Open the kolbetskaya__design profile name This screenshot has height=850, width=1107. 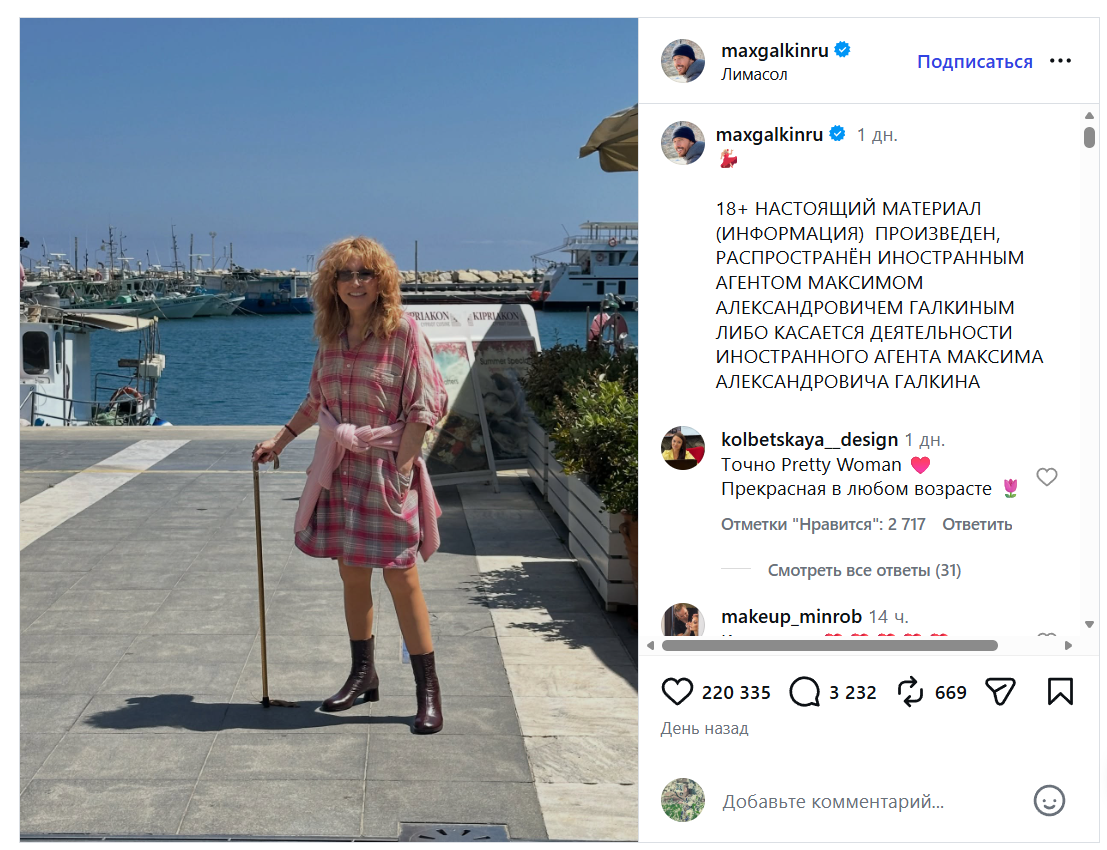point(810,440)
